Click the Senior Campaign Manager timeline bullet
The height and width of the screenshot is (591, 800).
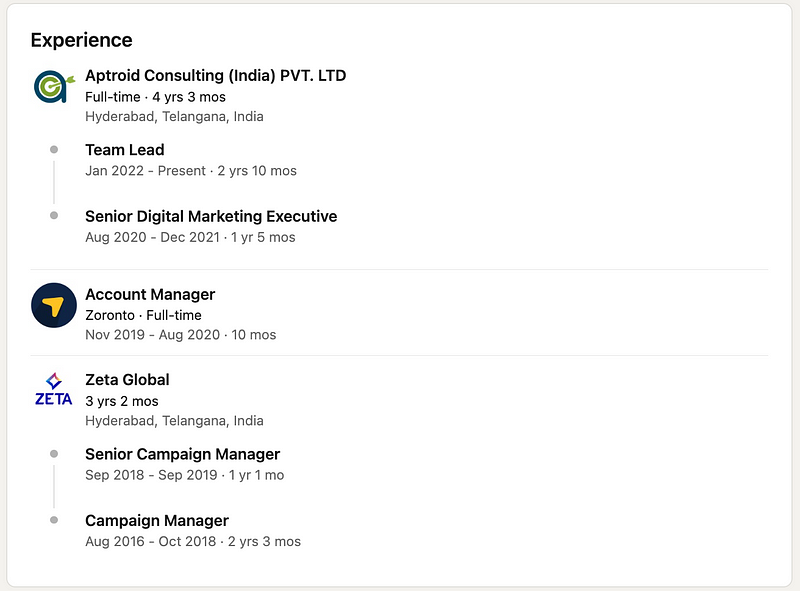click(x=54, y=454)
